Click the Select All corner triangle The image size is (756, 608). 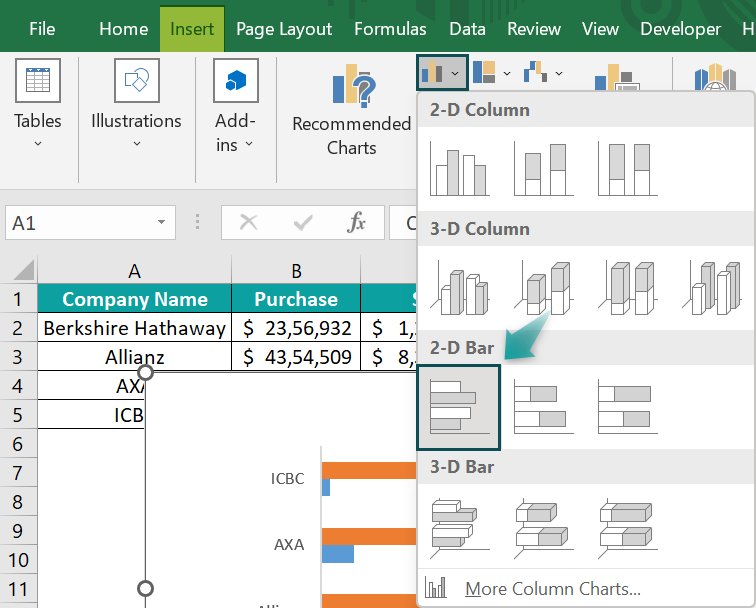[23, 269]
